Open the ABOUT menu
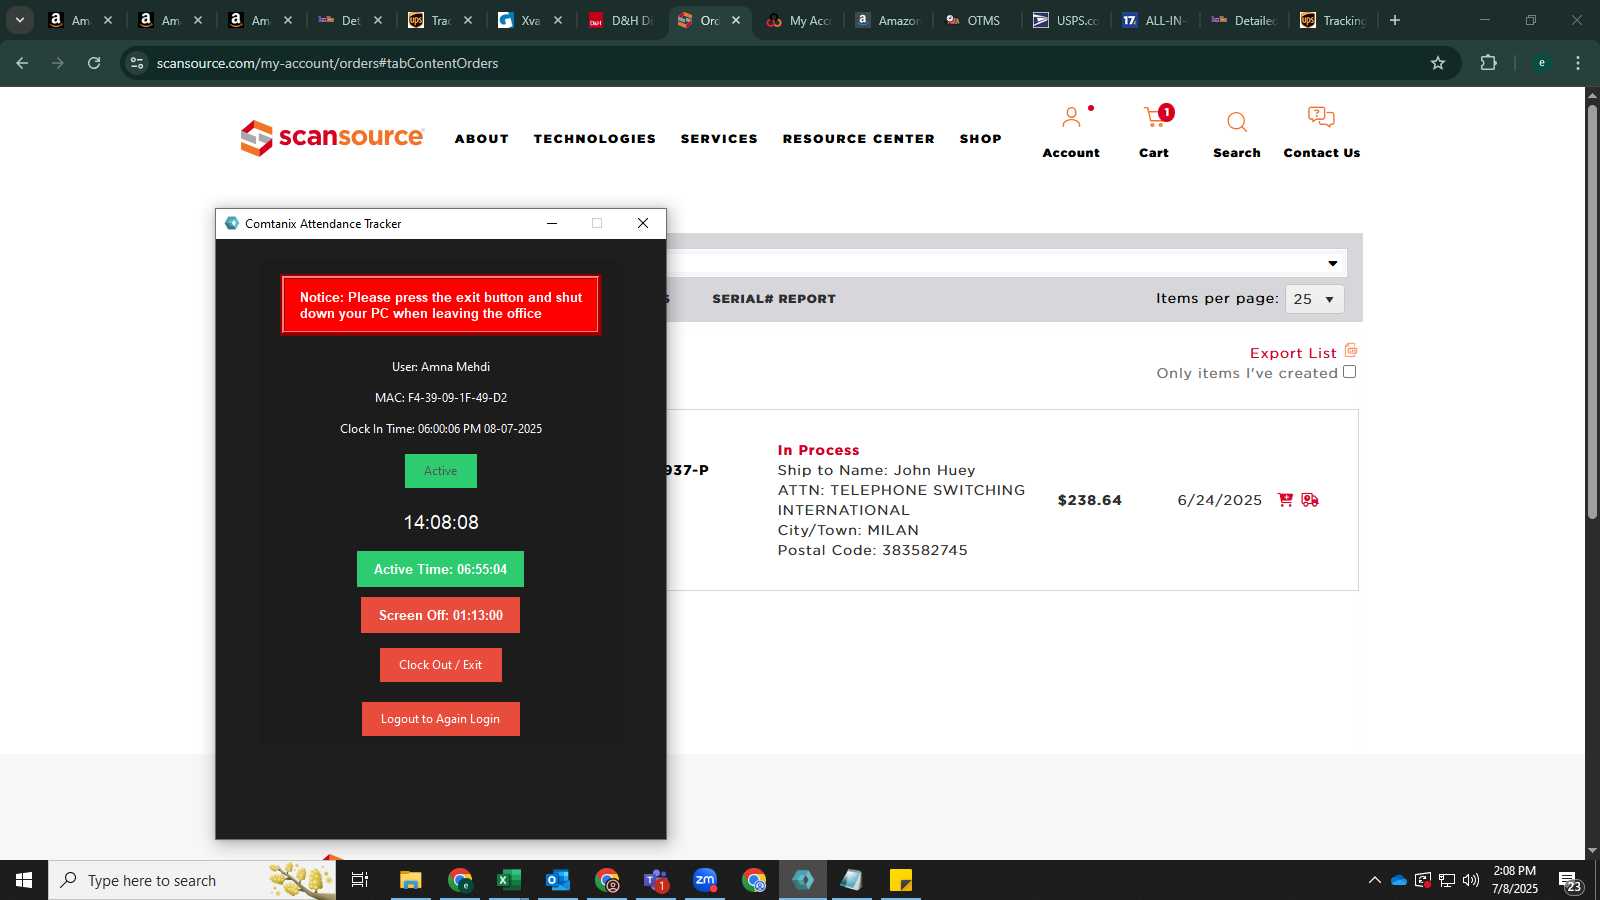 [482, 139]
